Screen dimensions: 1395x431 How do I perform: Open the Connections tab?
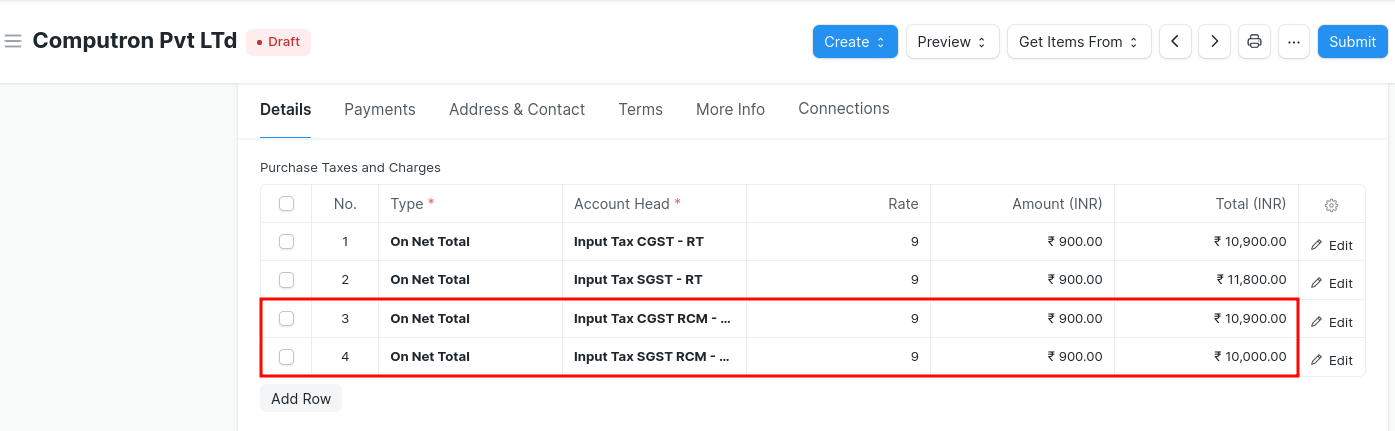844,108
